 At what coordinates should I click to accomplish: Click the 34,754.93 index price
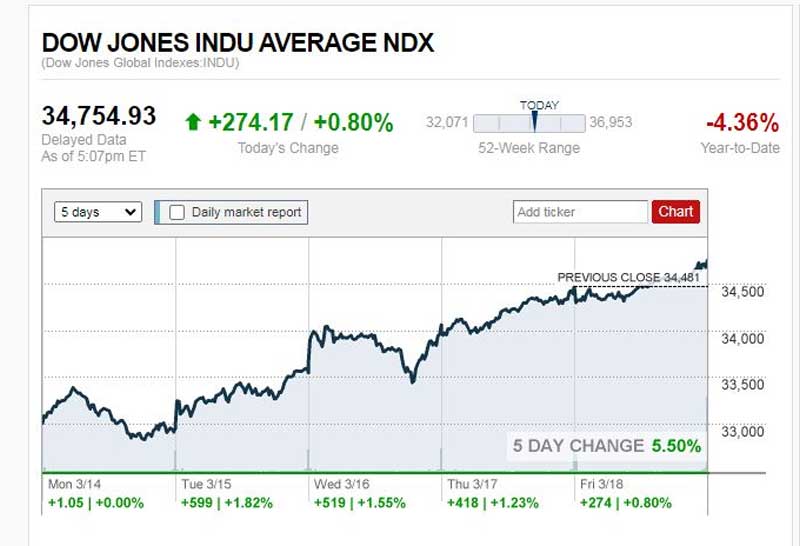coord(99,116)
